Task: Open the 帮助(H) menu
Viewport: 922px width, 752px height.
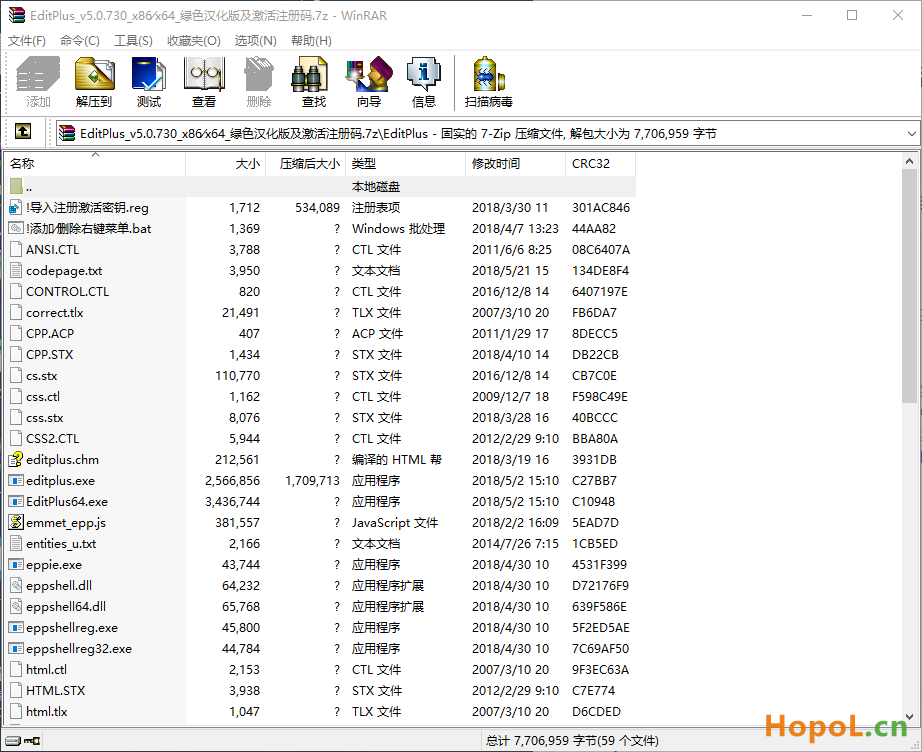Action: coord(312,41)
